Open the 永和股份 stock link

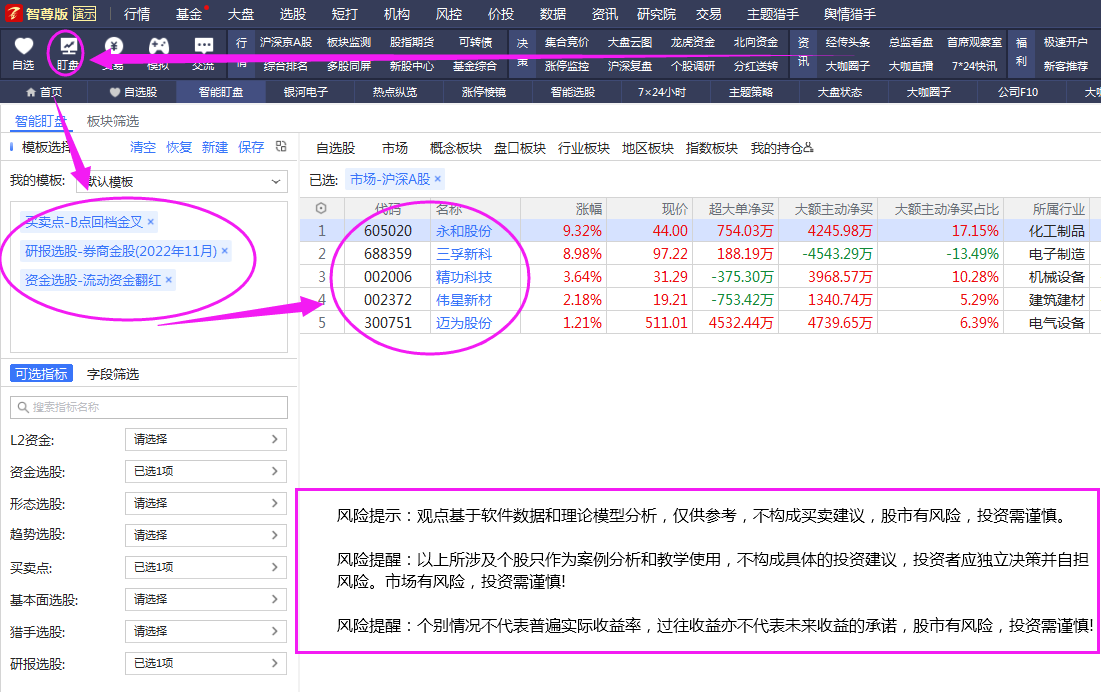pos(463,231)
